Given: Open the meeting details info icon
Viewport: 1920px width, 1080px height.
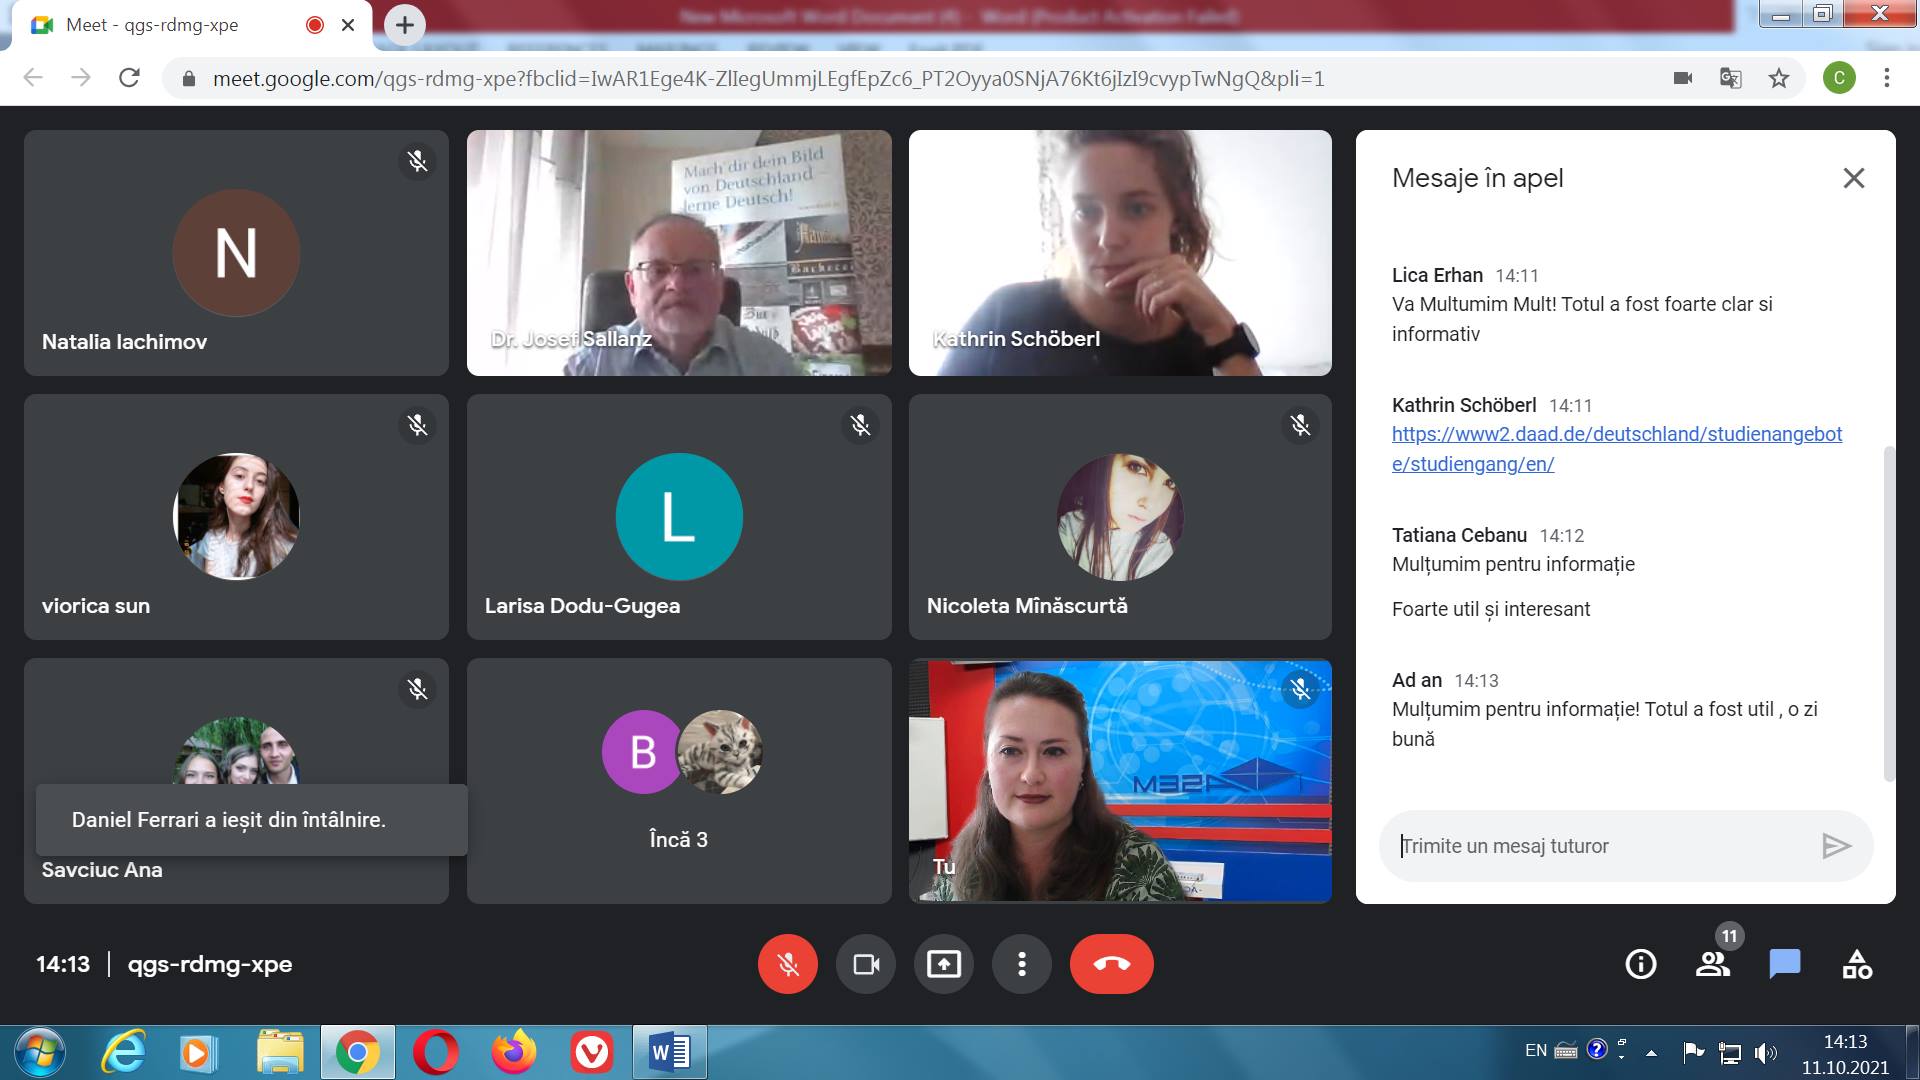Looking at the screenshot, I should click(x=1641, y=964).
